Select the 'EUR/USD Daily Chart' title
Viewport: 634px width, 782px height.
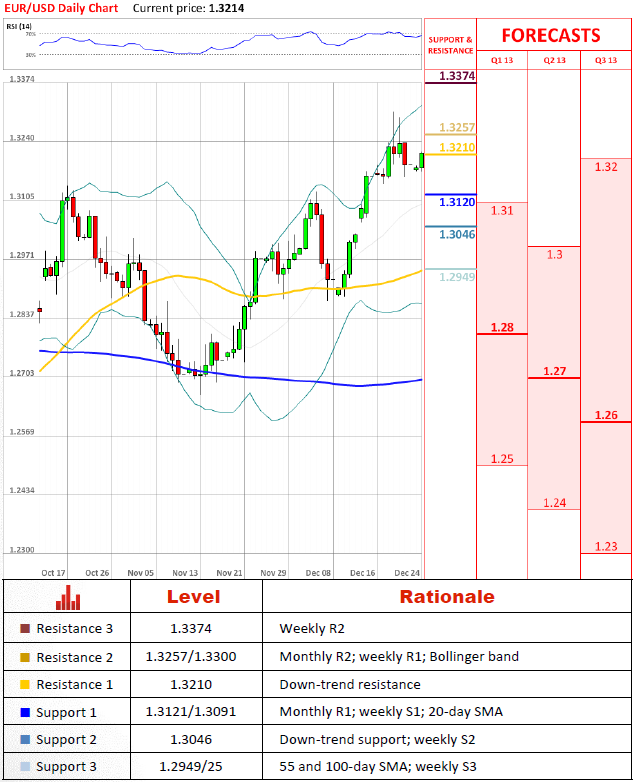click(61, 8)
